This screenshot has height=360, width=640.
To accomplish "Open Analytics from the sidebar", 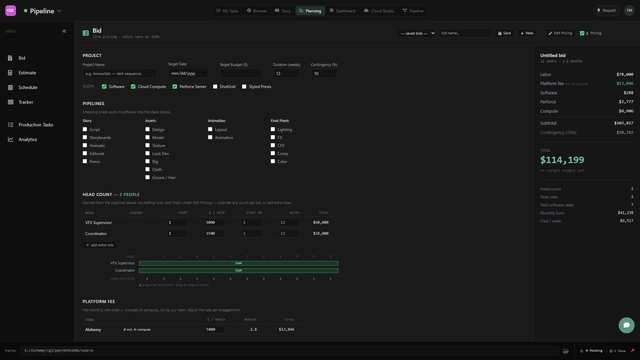I will (27, 140).
